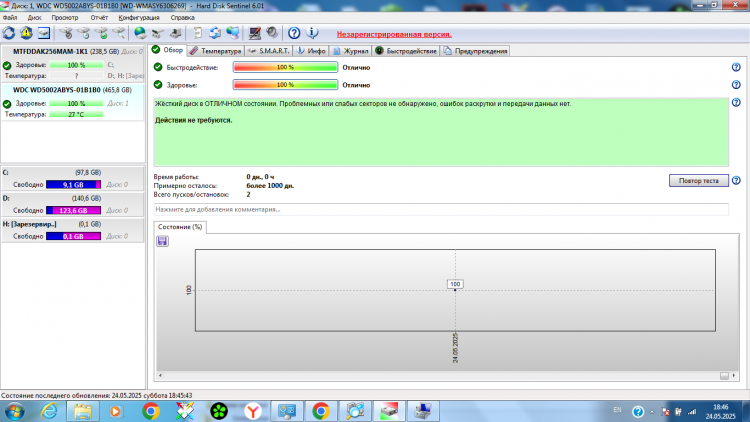The image size is (750, 422).
Task: Click the disk with clock test icon
Action: coord(84,33)
